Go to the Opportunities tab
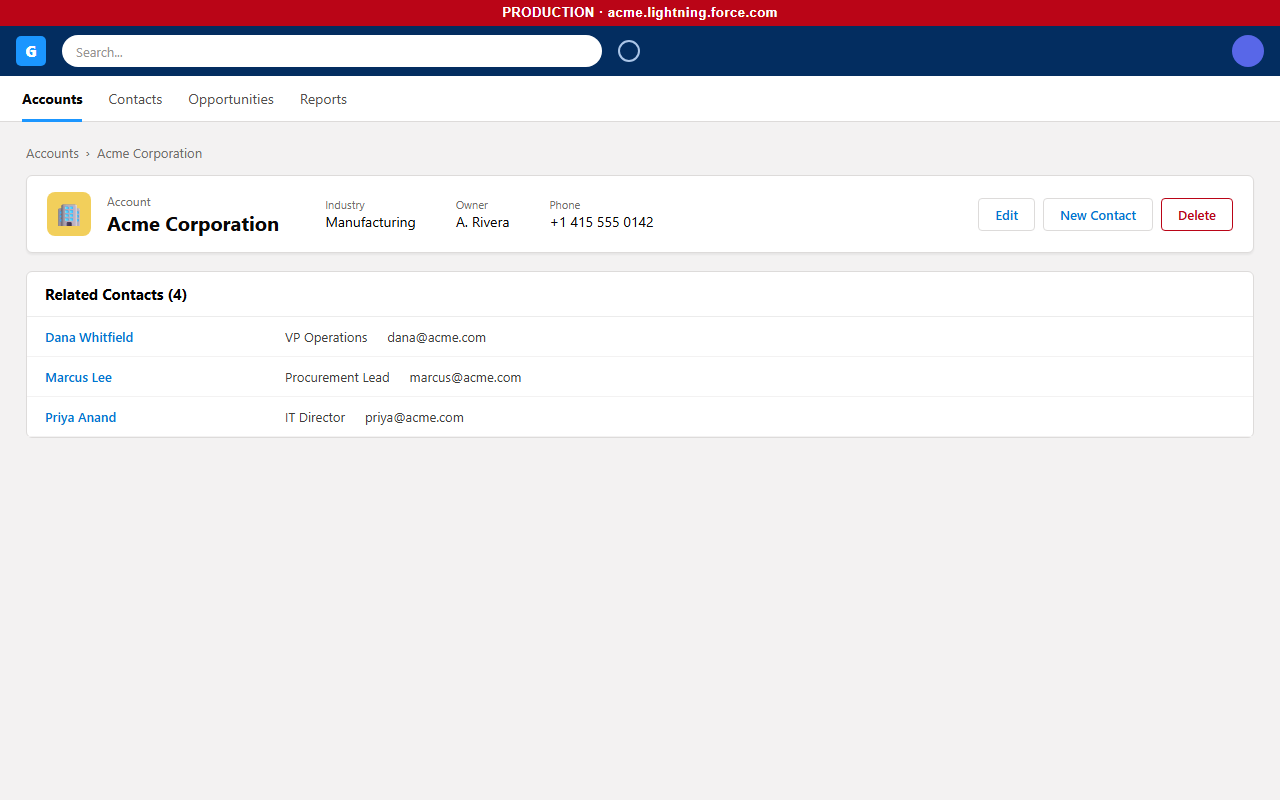Viewport: 1280px width, 800px height. pyautogui.click(x=231, y=99)
